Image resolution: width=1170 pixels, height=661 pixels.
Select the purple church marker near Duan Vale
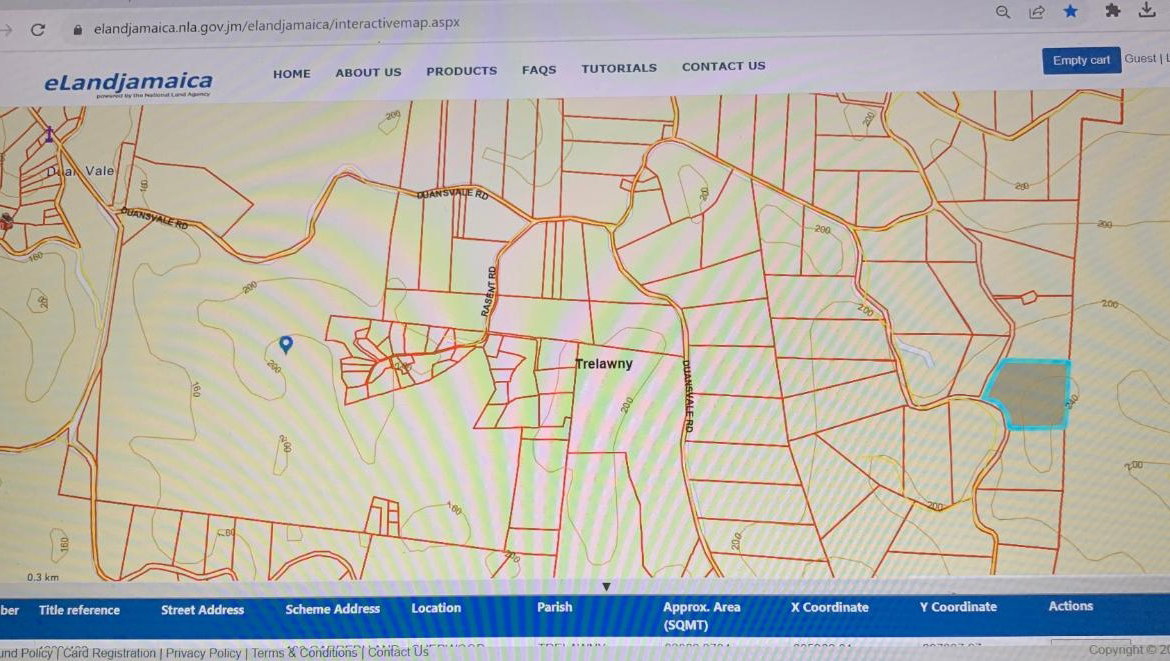click(x=49, y=134)
